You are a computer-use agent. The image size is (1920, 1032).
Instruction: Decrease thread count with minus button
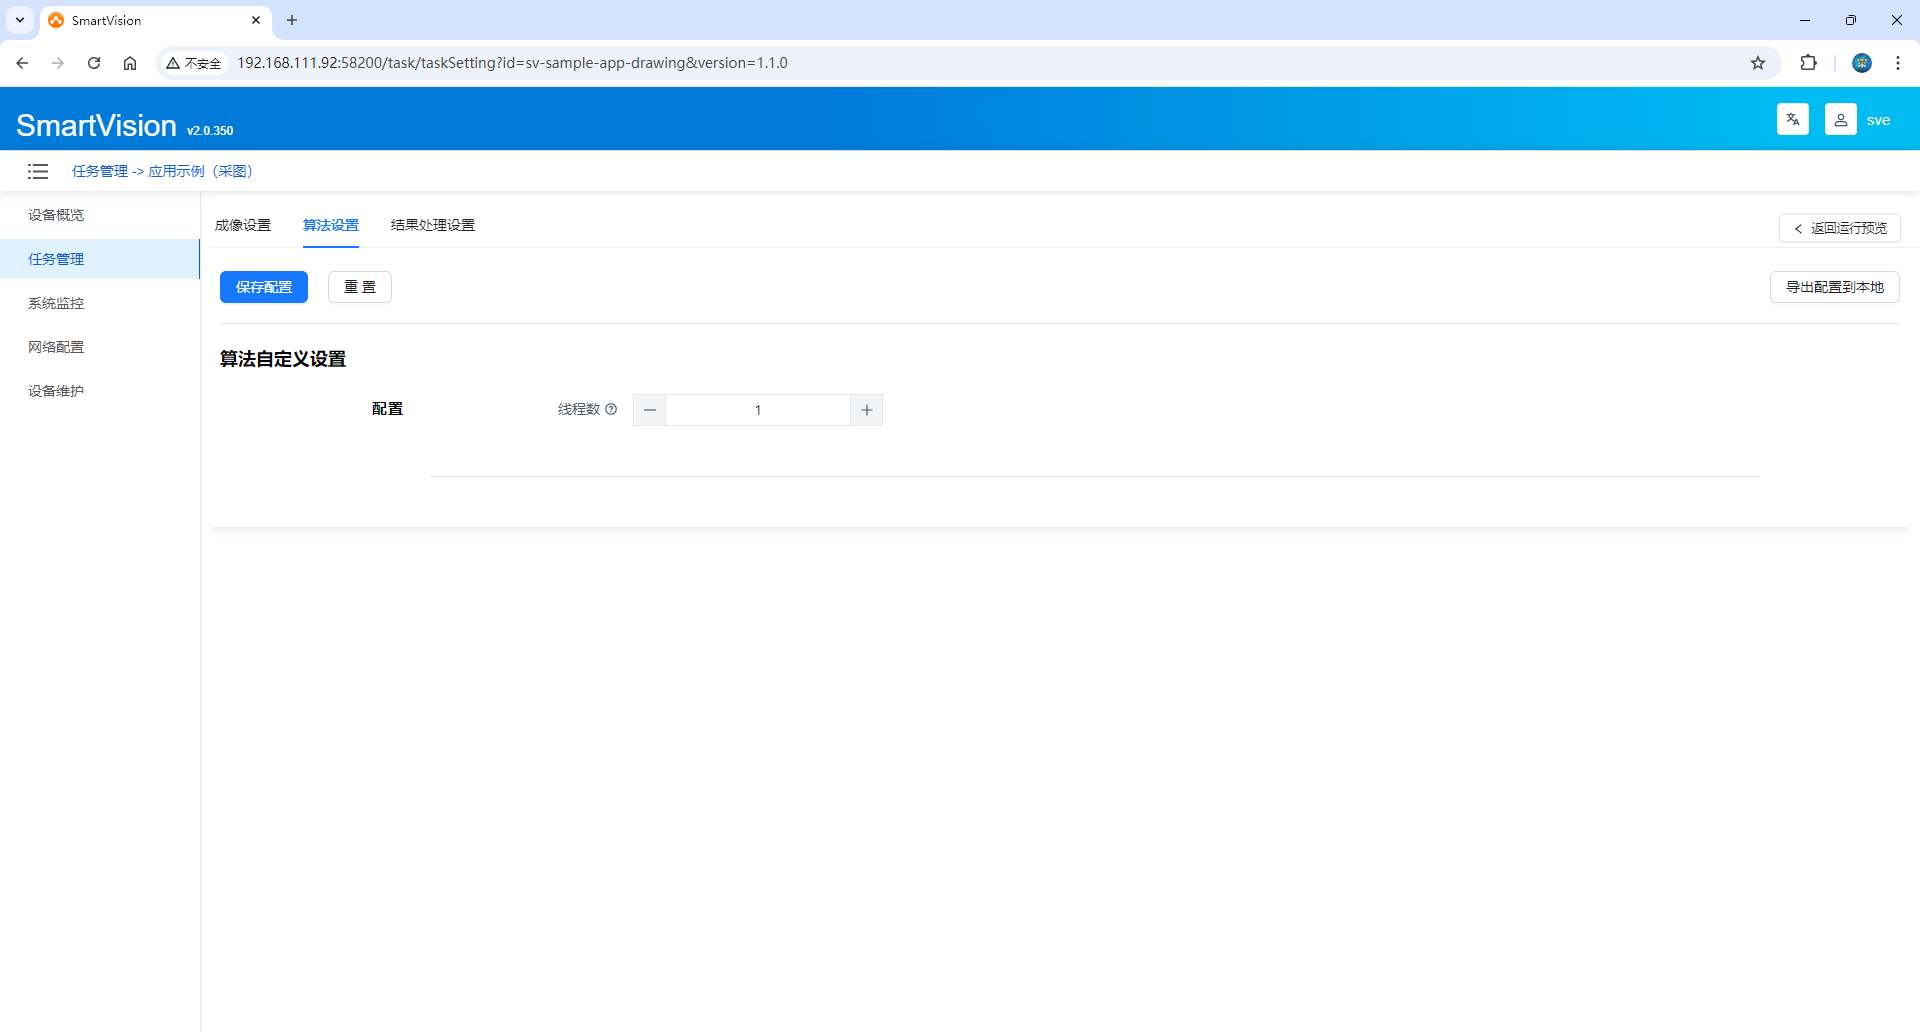click(x=650, y=410)
